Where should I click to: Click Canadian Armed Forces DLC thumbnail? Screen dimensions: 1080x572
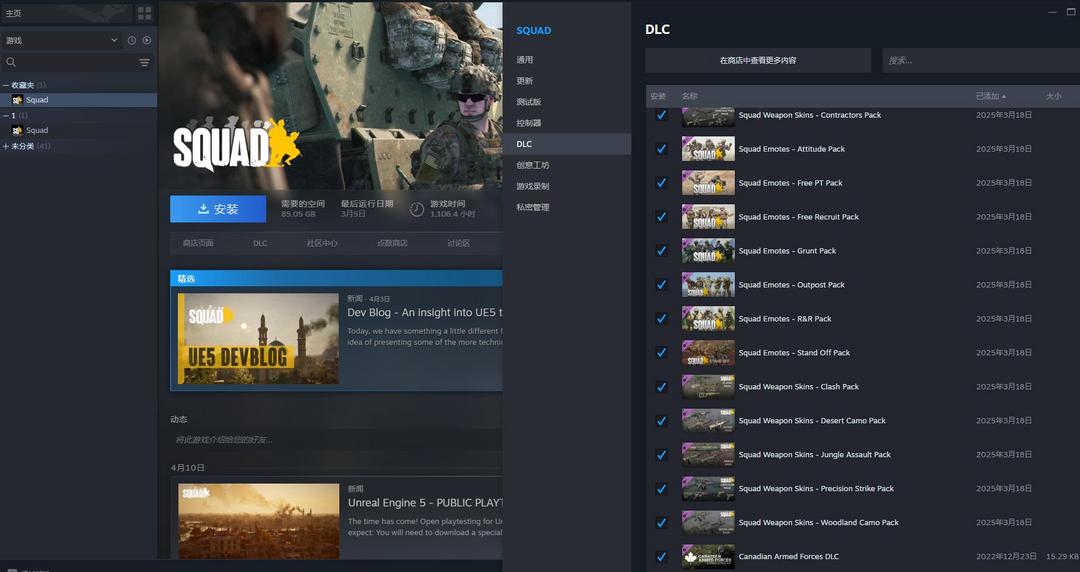click(708, 556)
